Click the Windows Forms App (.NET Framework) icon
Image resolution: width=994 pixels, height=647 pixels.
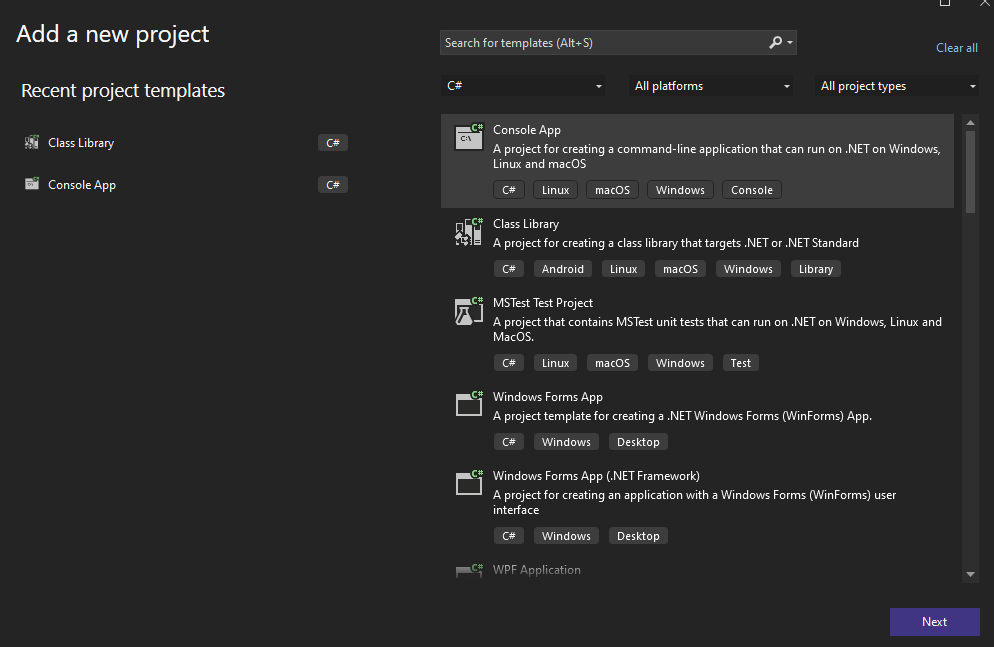pos(468,484)
